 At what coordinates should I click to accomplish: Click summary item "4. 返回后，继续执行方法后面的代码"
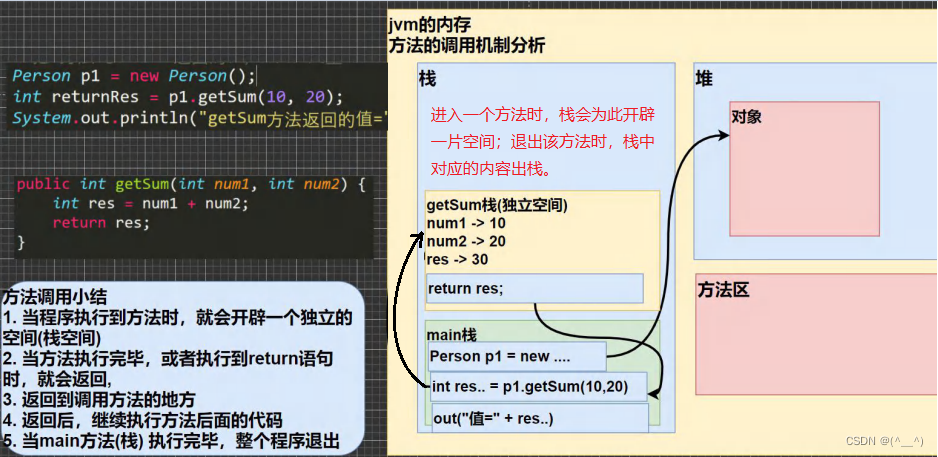142,421
